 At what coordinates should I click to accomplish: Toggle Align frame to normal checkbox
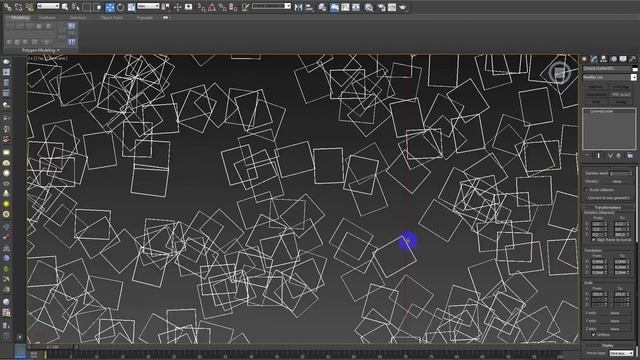tap(593, 240)
